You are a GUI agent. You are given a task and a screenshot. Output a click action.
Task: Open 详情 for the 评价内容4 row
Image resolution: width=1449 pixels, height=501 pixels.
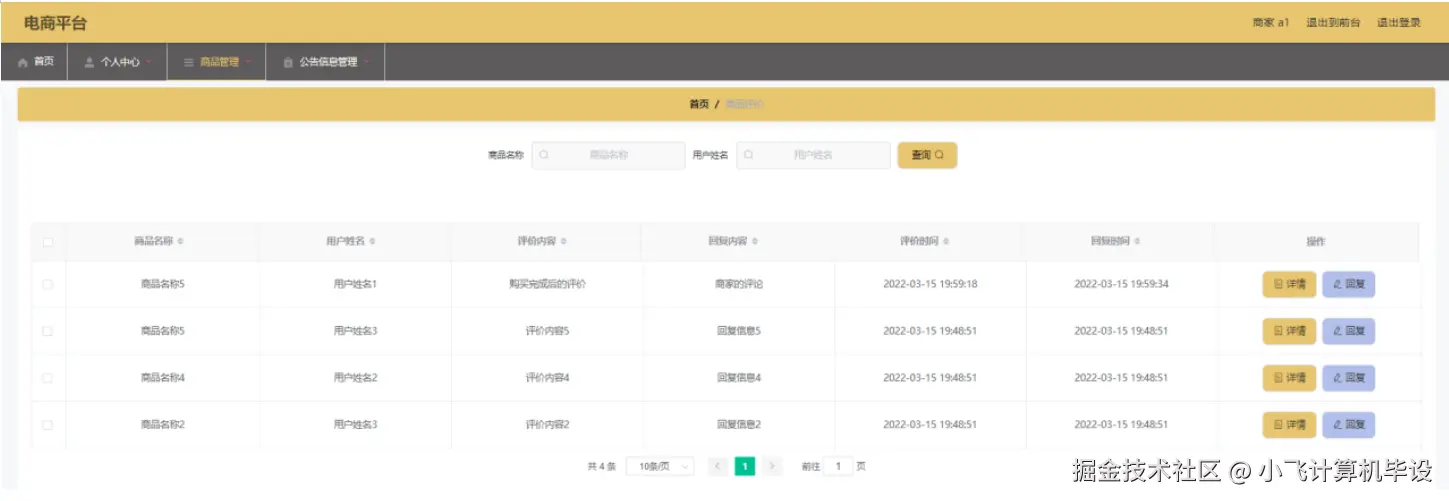[x=1289, y=378]
